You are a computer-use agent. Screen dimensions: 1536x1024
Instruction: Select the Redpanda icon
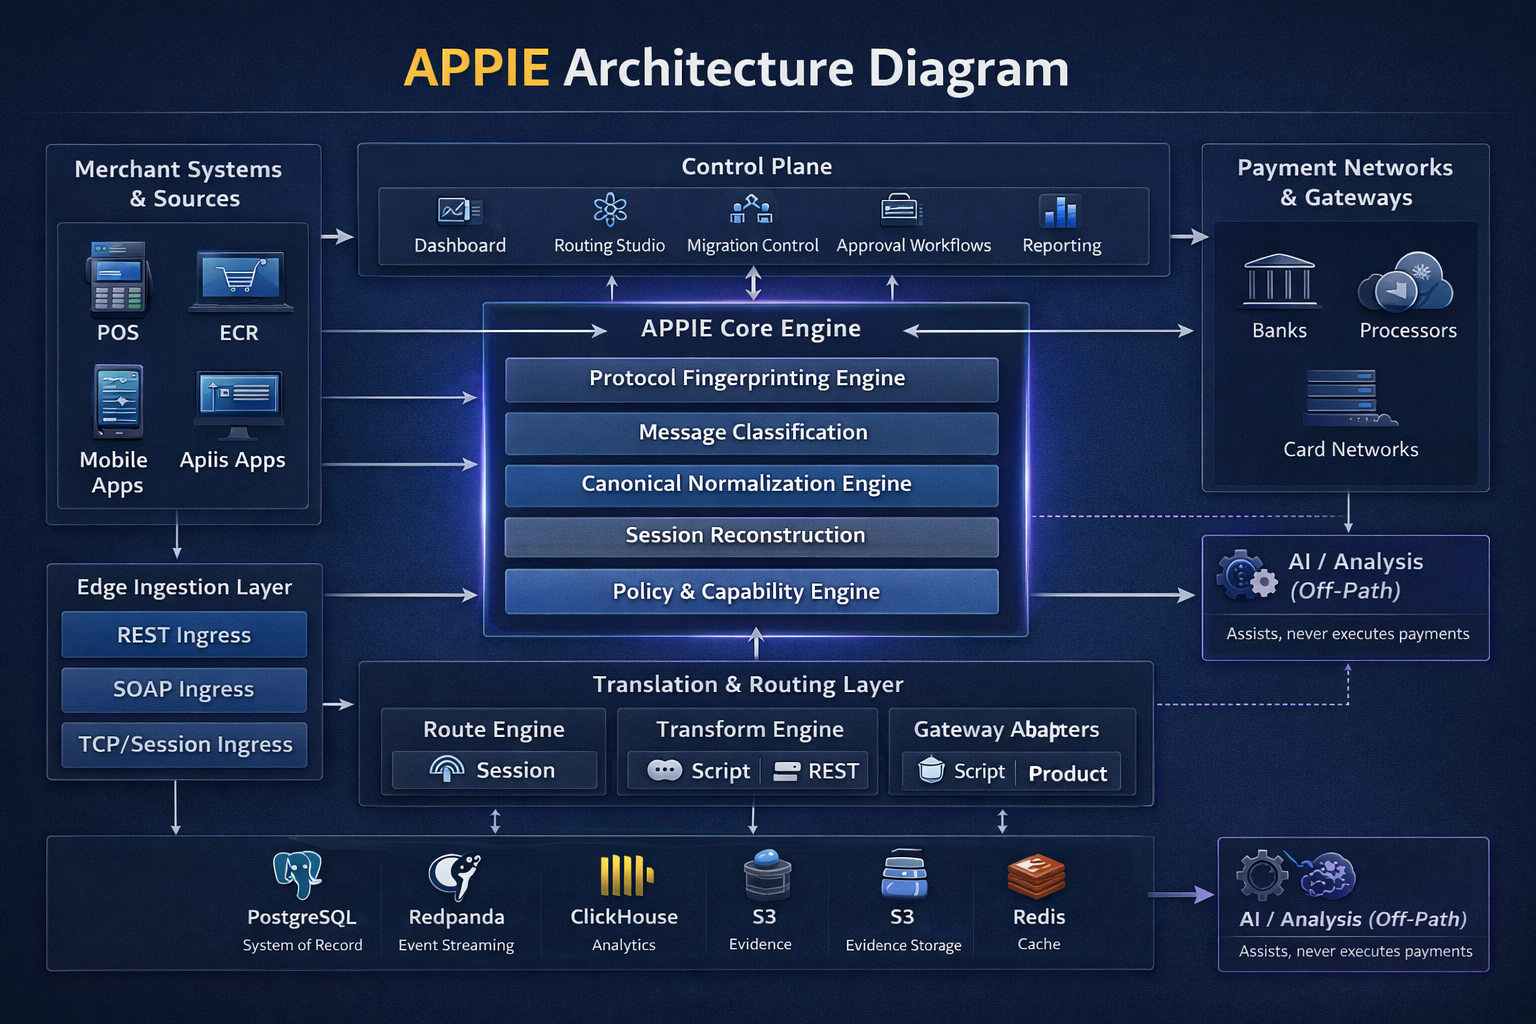pyautogui.click(x=455, y=877)
